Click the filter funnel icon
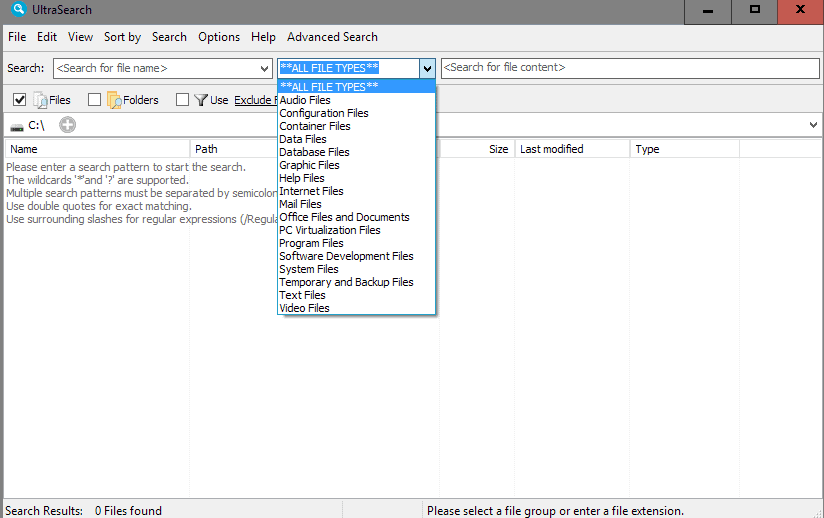 click(x=201, y=100)
